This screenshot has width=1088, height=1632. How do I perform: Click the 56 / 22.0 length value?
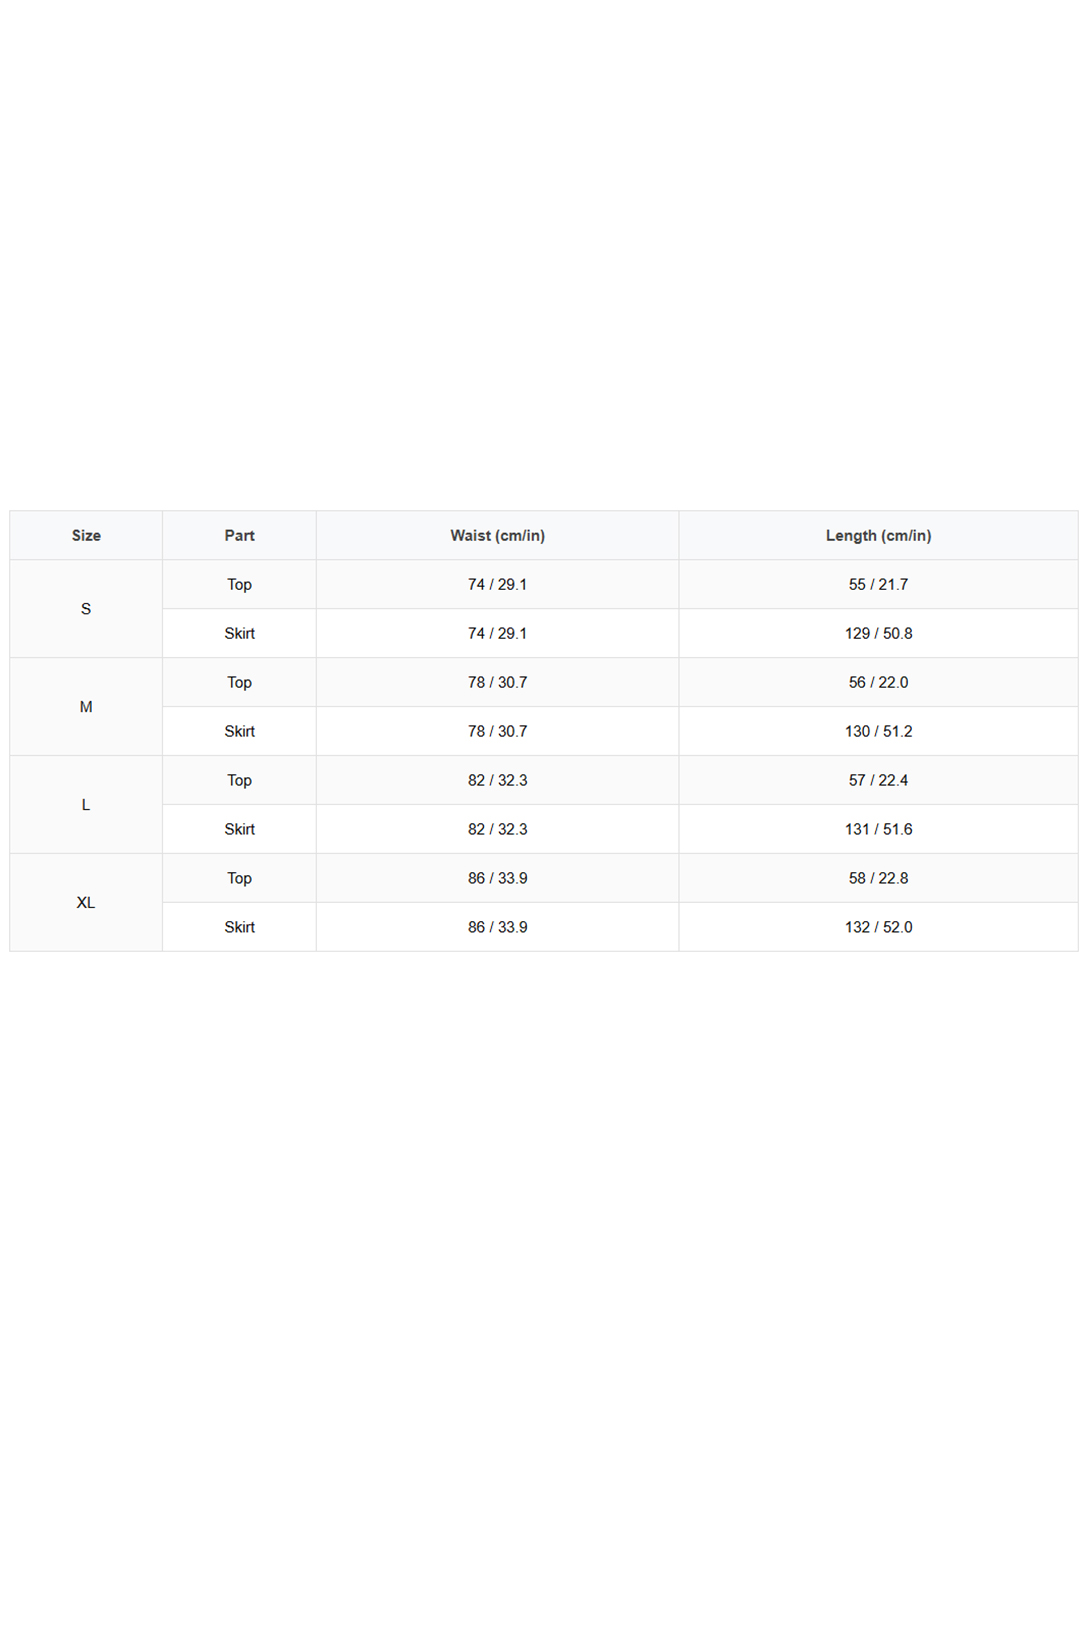[878, 682]
